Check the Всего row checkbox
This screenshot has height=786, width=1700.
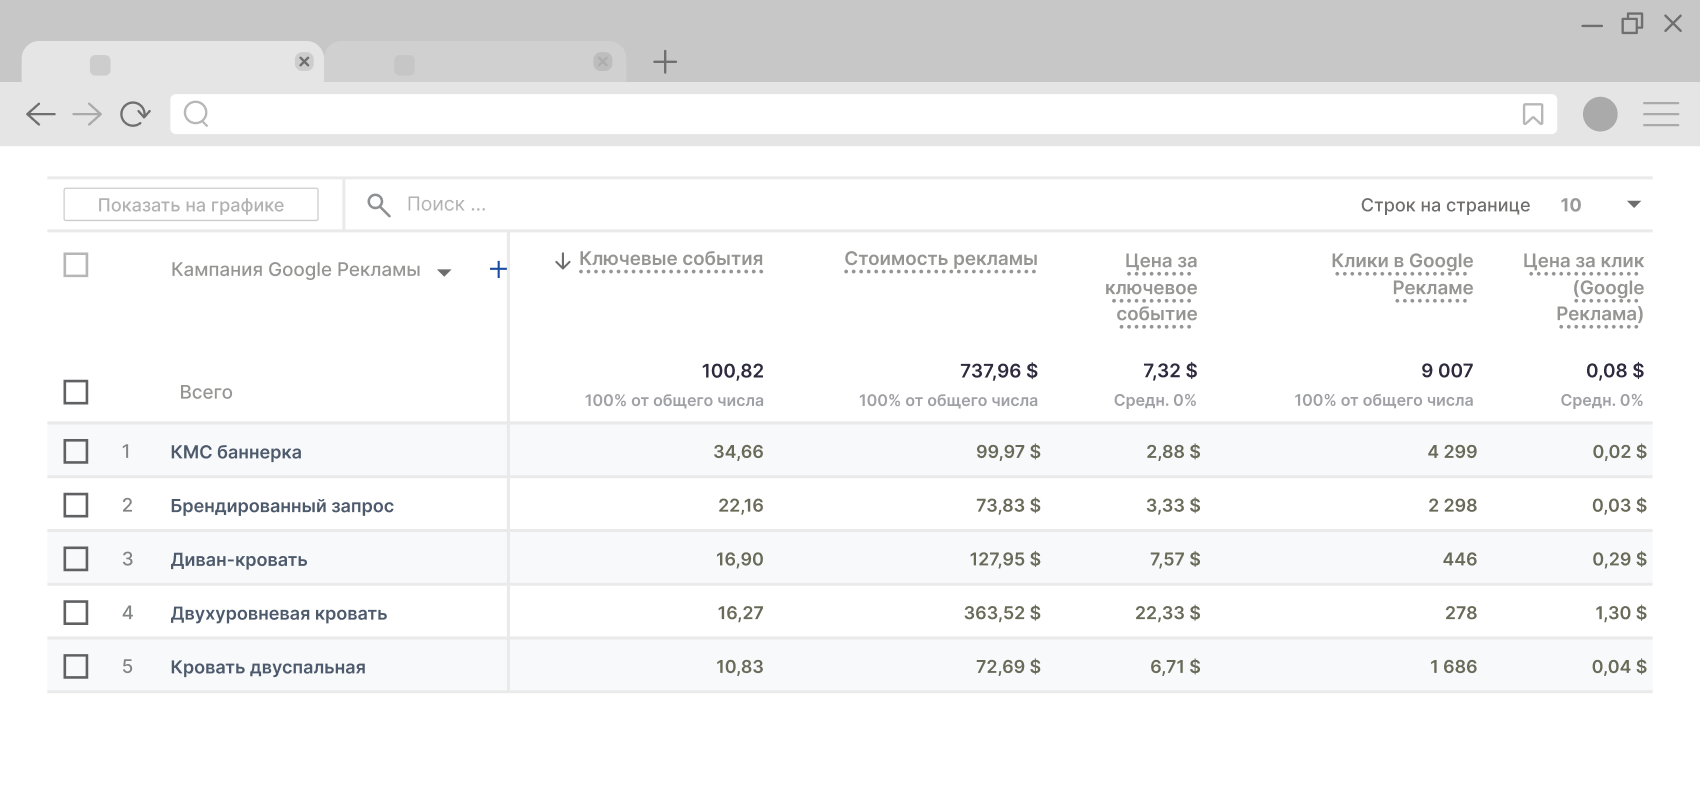(x=76, y=392)
